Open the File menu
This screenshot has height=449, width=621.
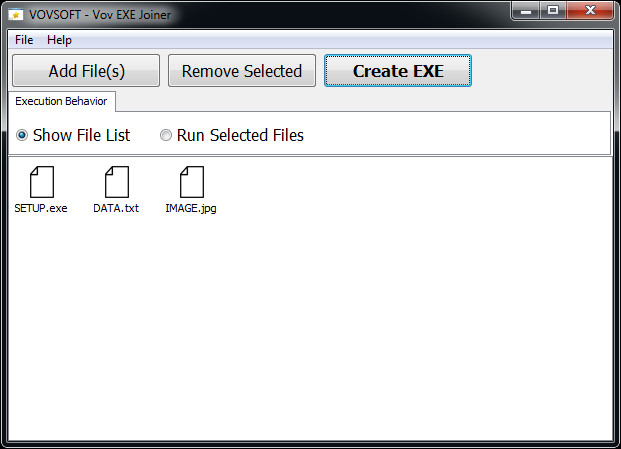click(x=24, y=40)
